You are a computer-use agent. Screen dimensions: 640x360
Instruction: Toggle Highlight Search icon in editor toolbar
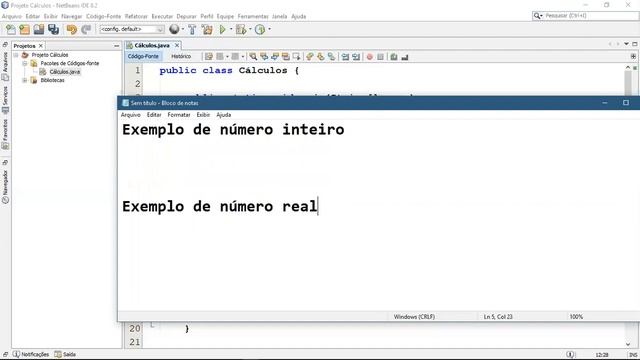pos(286,57)
